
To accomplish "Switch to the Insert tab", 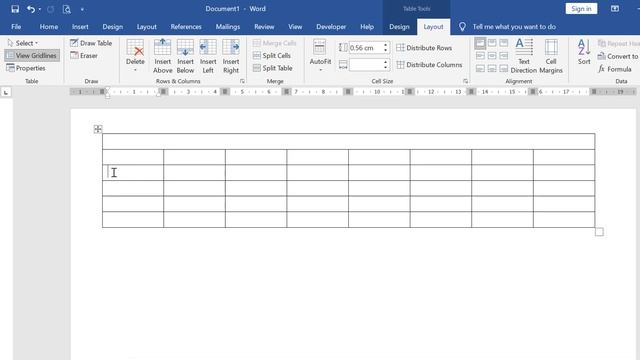I will click(80, 27).
